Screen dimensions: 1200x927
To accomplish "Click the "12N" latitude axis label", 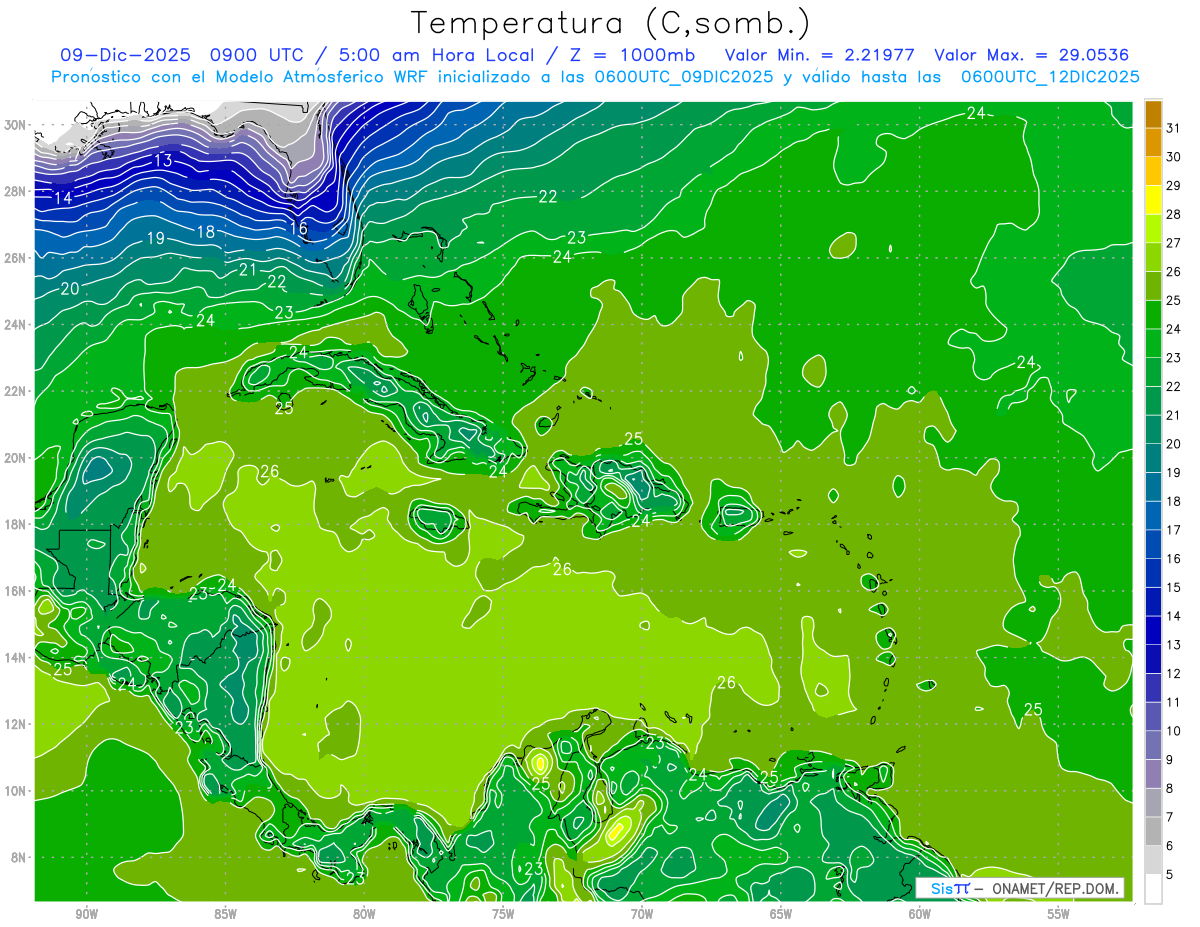I will tap(16, 724).
